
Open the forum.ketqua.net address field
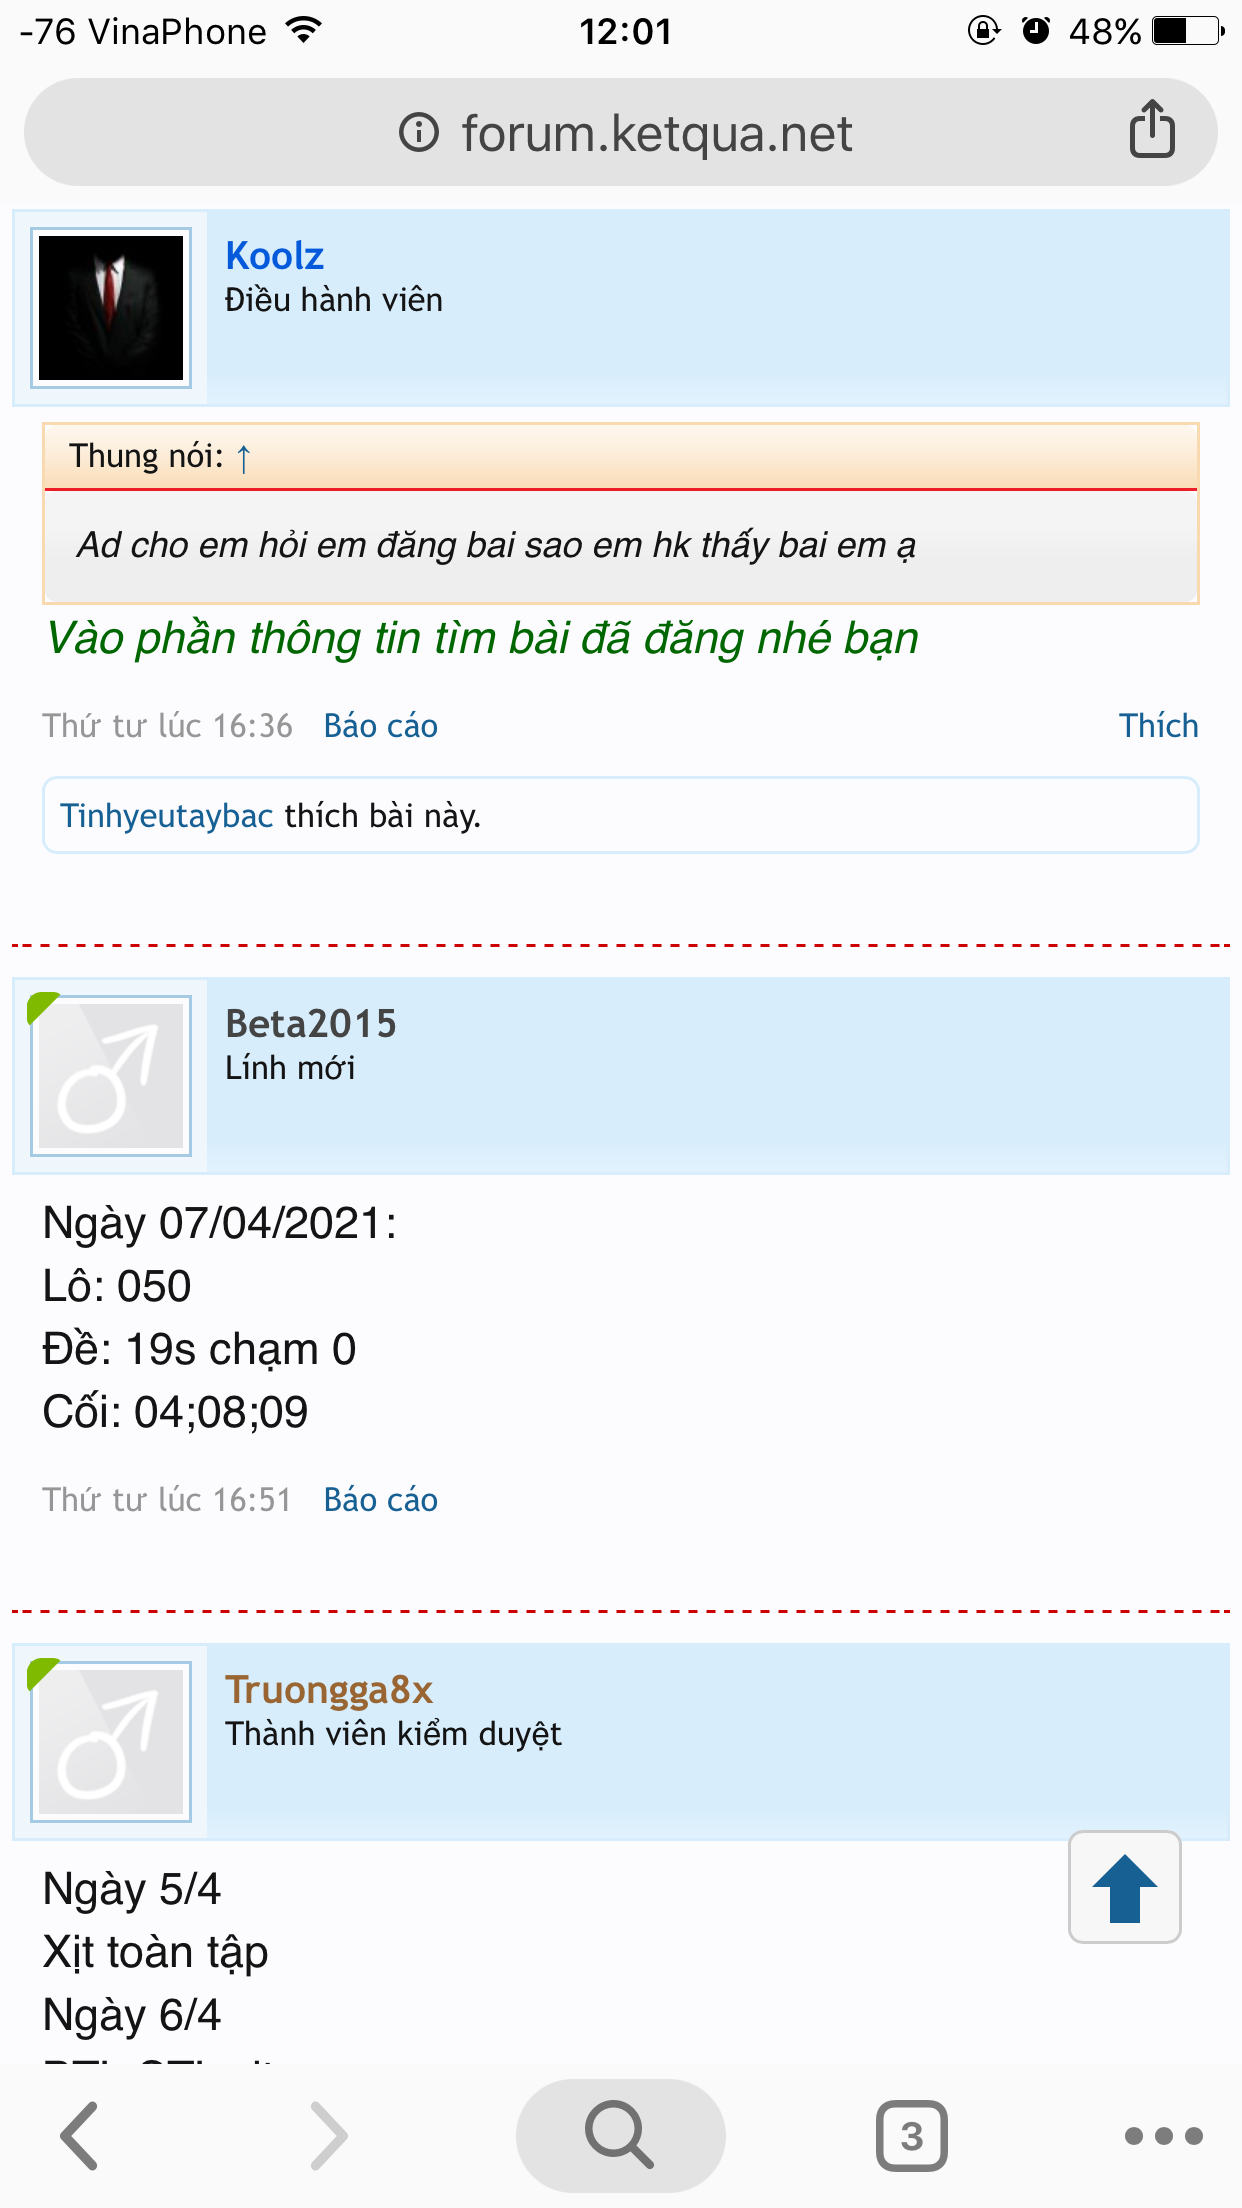pos(620,132)
